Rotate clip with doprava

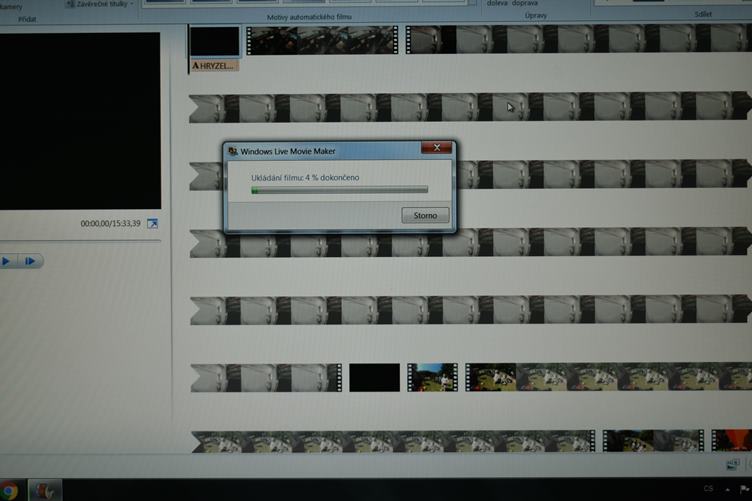coord(524,3)
